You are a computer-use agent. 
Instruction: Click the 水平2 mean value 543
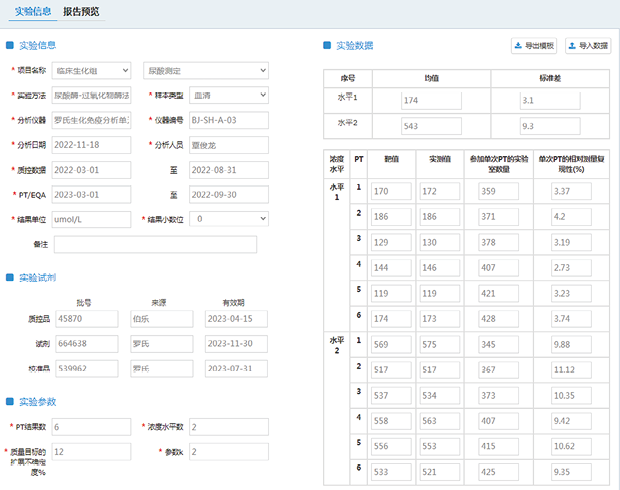coord(431,126)
